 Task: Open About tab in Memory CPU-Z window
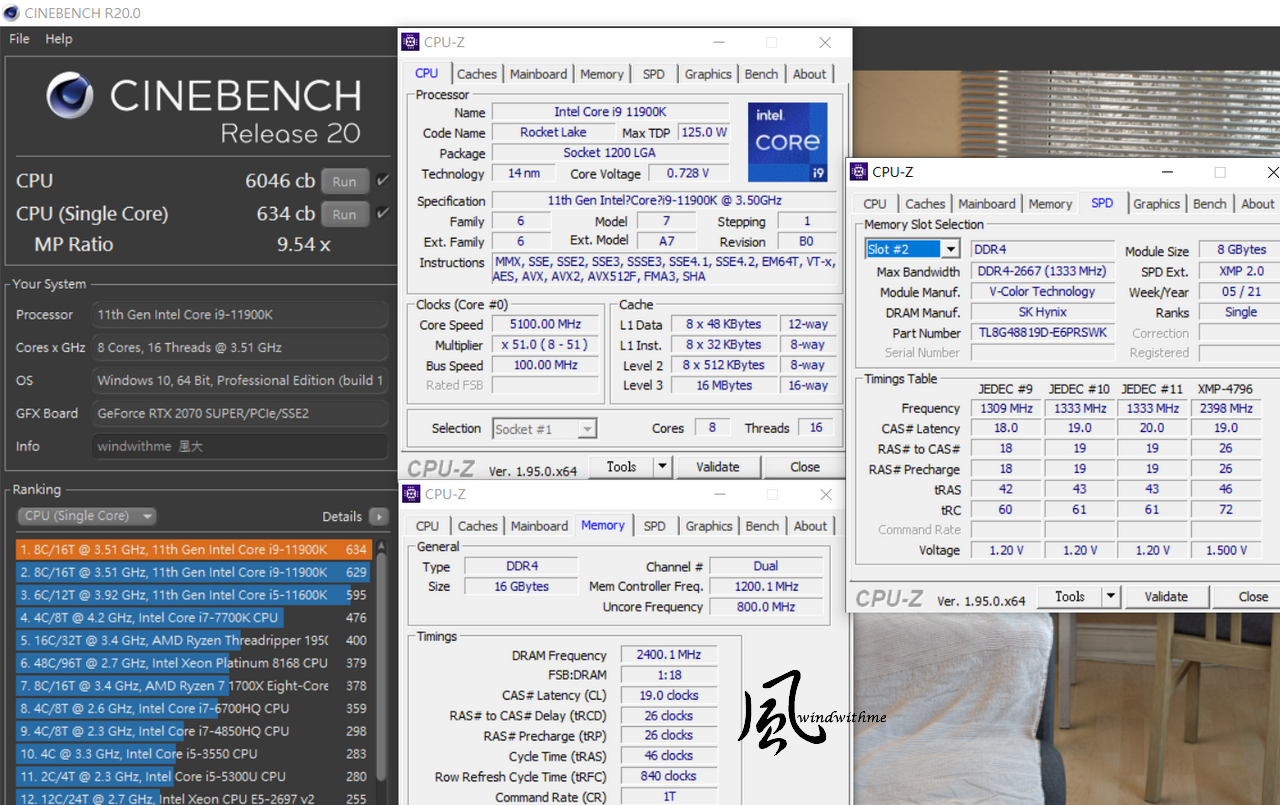click(x=811, y=526)
